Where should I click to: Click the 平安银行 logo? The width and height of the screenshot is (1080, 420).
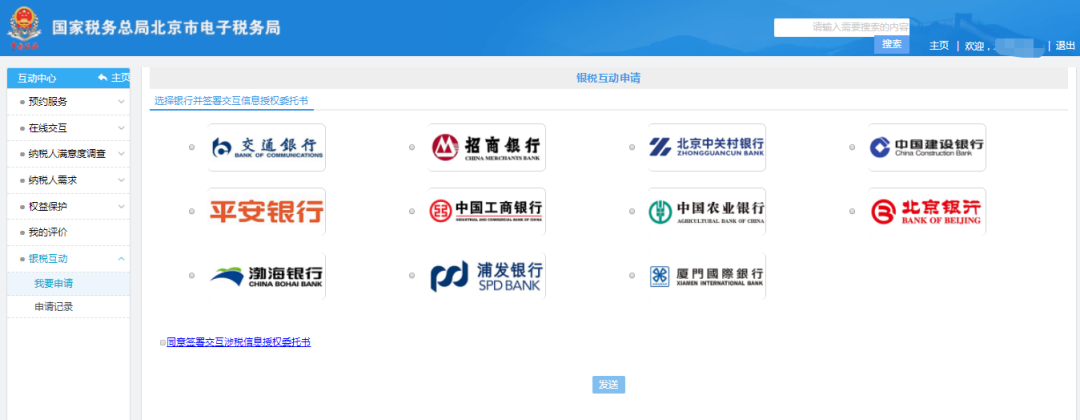pos(266,211)
